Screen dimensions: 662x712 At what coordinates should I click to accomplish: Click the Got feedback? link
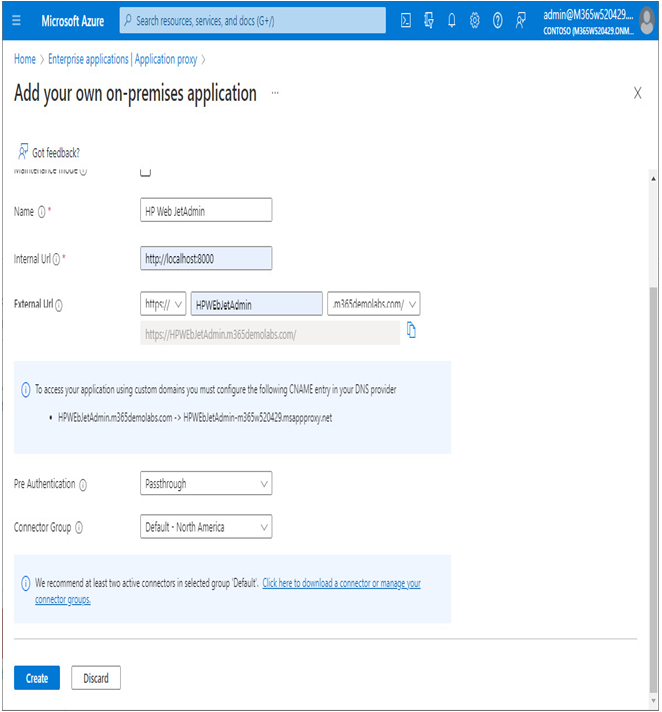click(x=56, y=153)
